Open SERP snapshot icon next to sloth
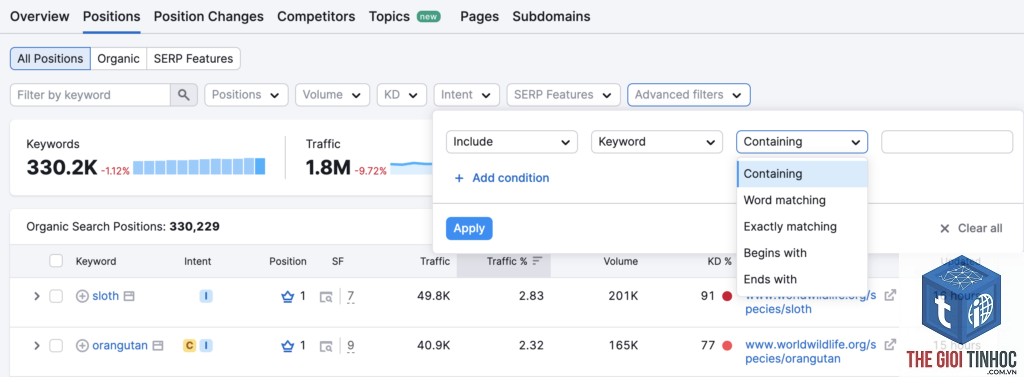 (129, 296)
